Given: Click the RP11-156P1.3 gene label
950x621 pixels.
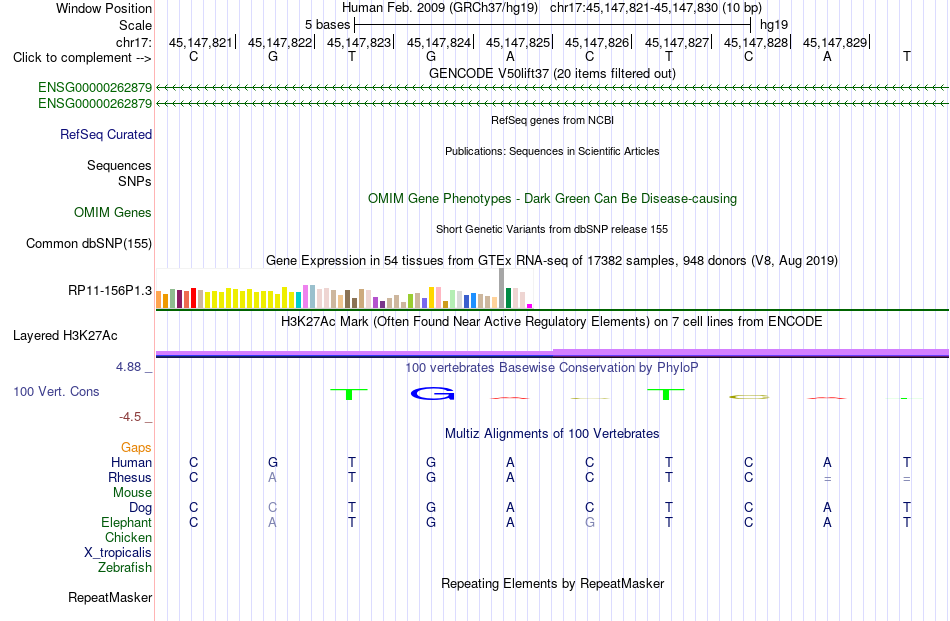Looking at the screenshot, I should click(x=110, y=291).
